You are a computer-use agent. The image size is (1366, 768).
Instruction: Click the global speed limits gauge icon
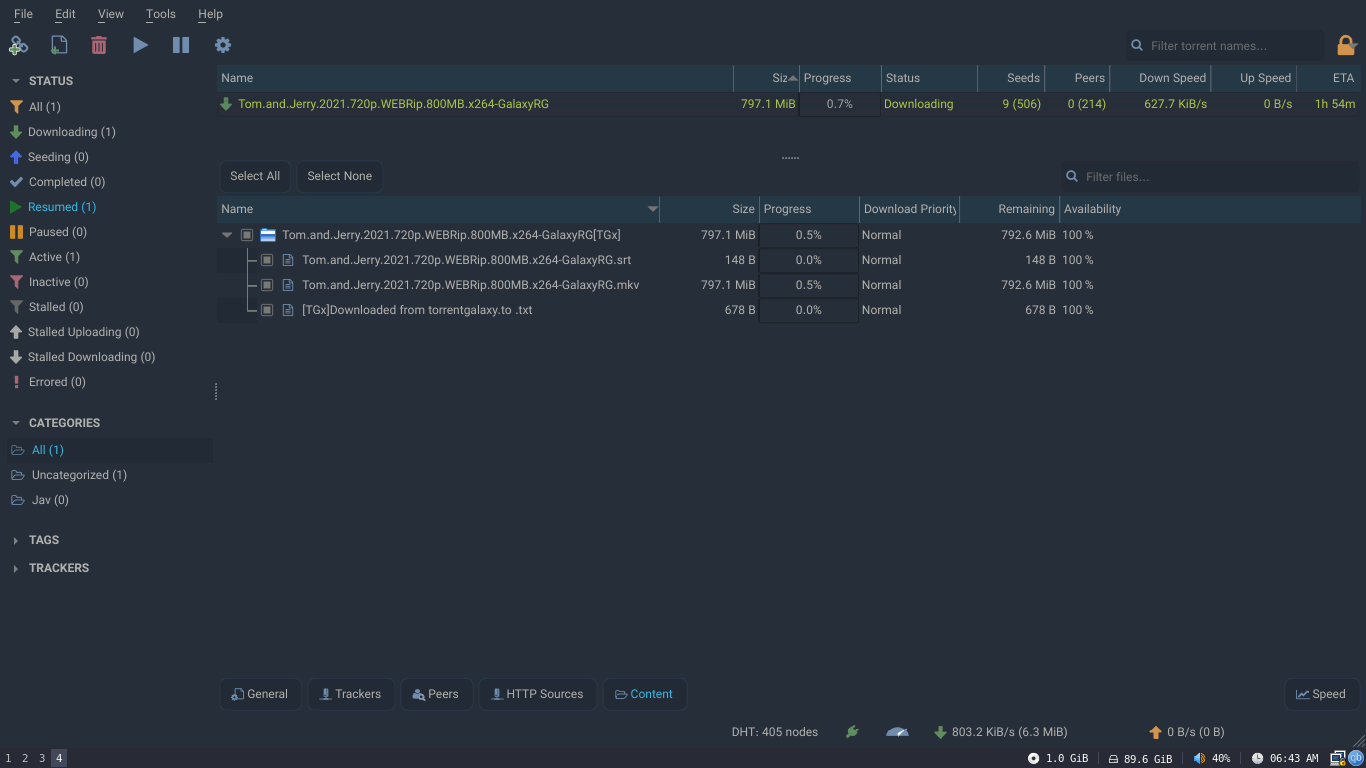897,731
